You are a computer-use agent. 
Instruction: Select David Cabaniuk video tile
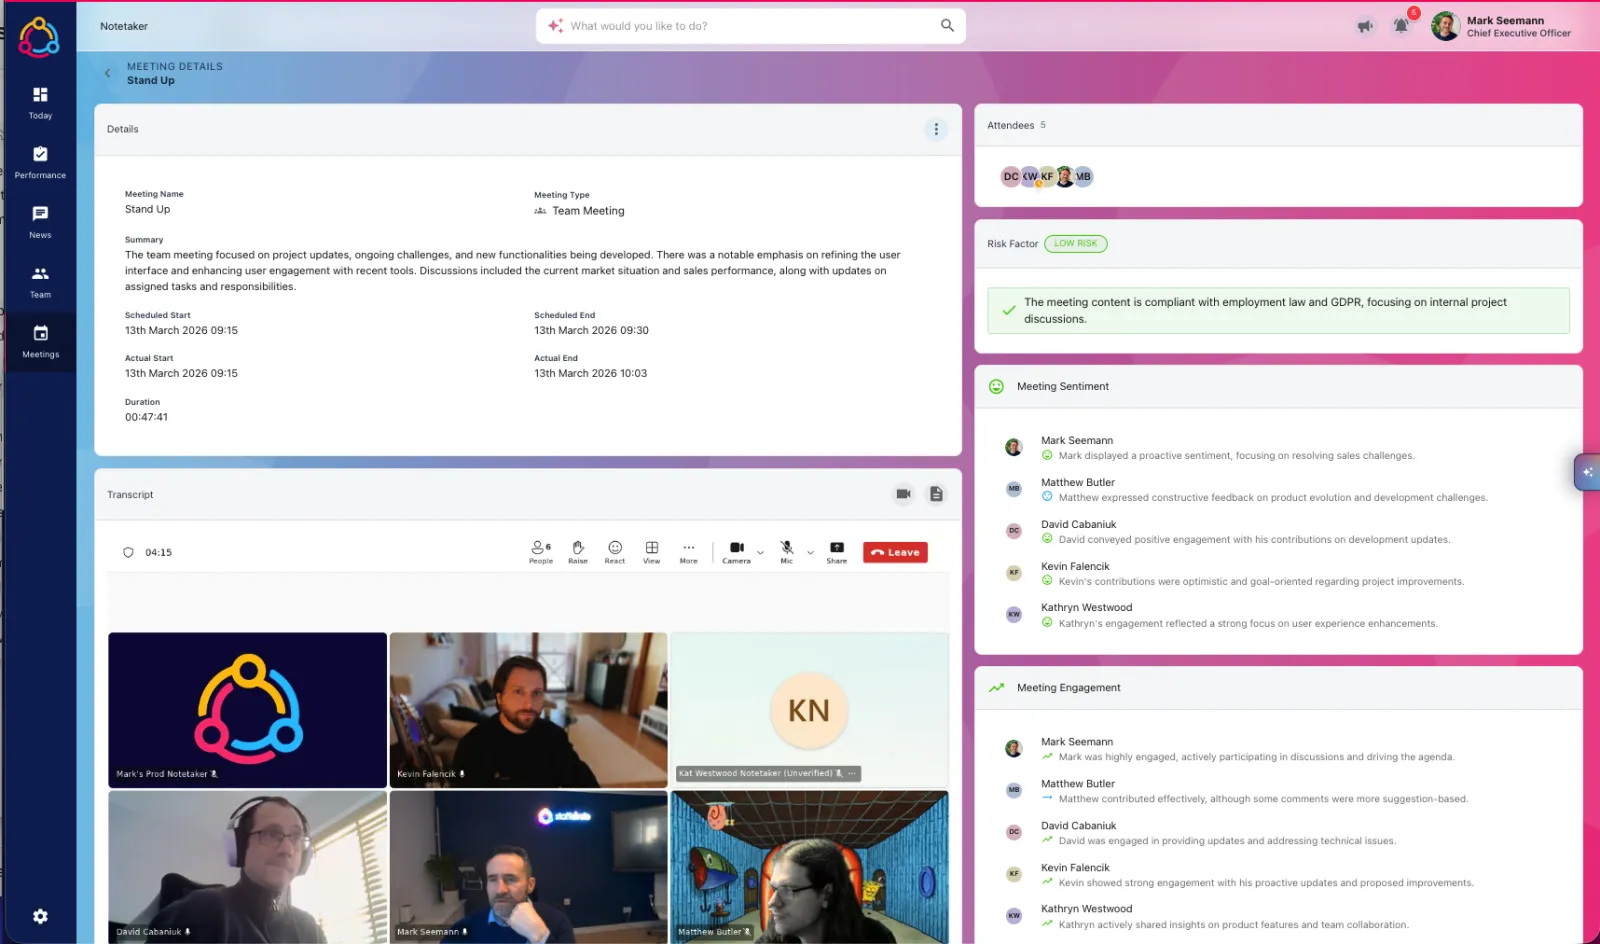coord(247,867)
